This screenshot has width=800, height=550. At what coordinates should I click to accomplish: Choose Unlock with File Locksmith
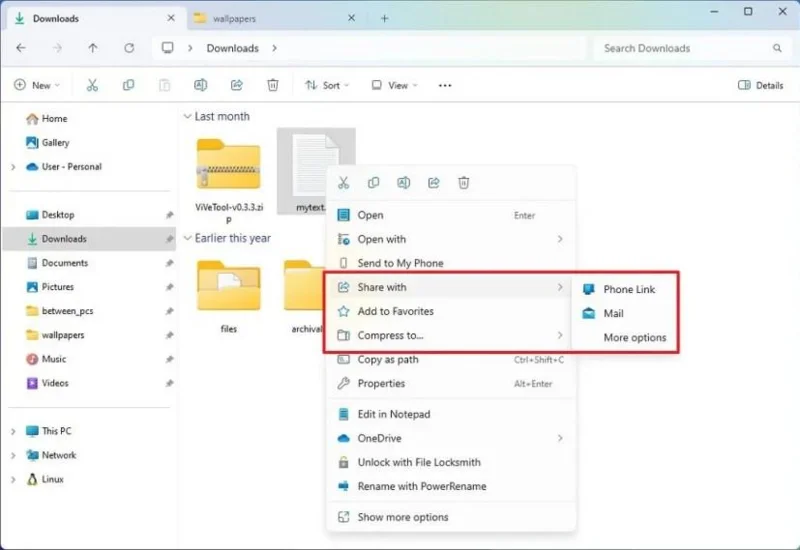tap(451, 462)
